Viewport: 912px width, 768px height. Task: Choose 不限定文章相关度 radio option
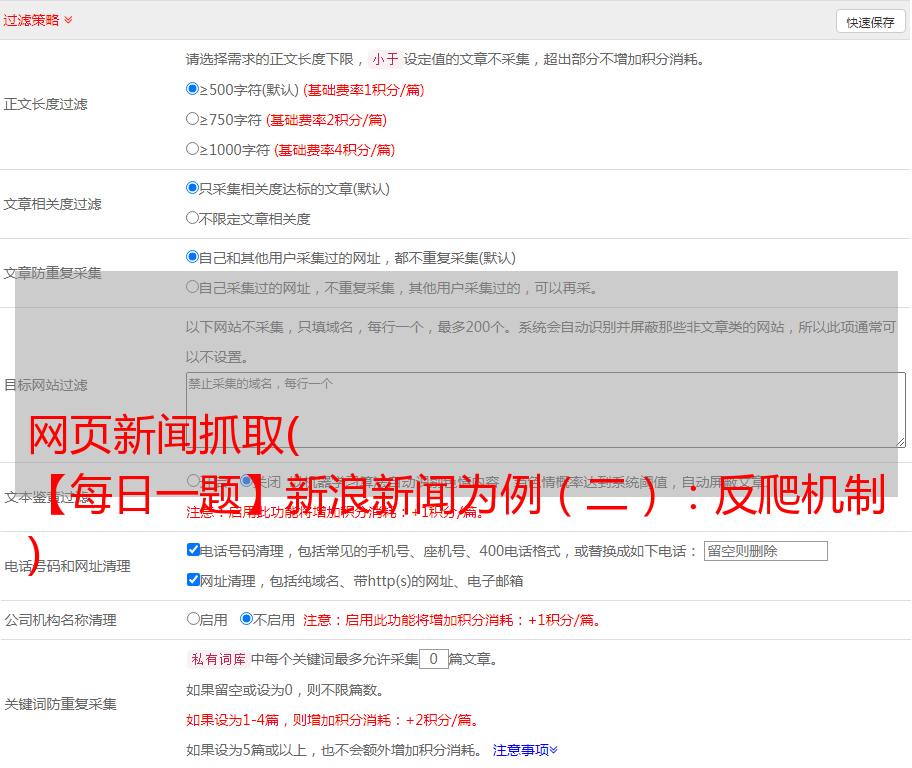(x=193, y=218)
